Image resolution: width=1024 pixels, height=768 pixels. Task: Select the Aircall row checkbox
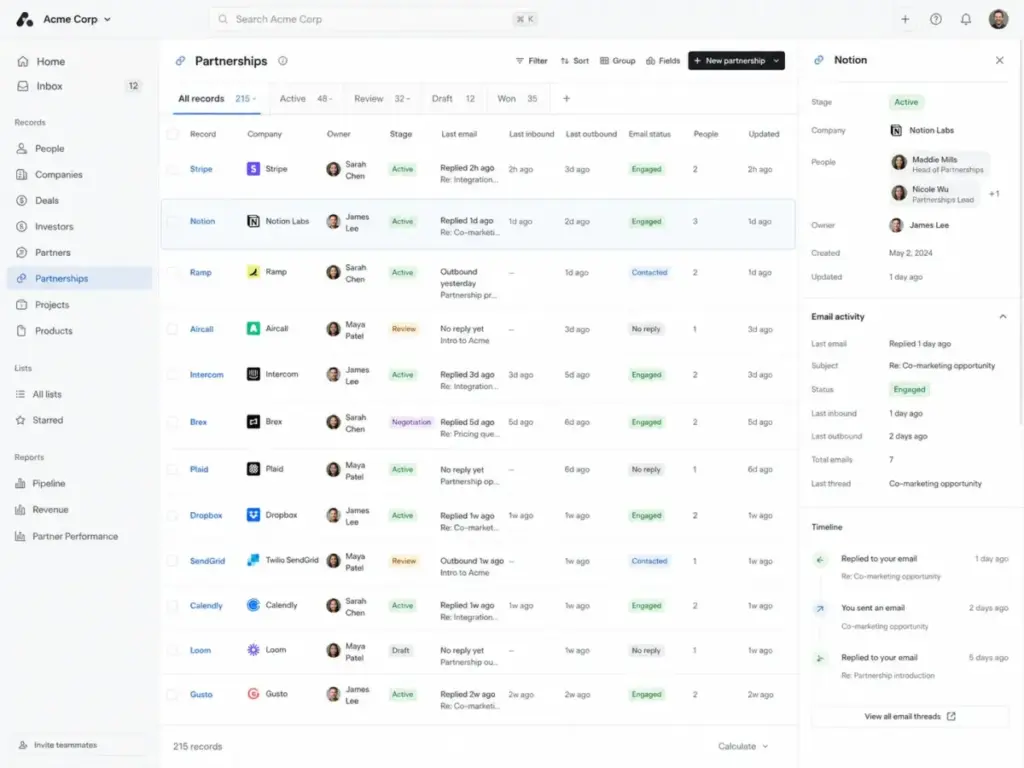click(x=172, y=329)
